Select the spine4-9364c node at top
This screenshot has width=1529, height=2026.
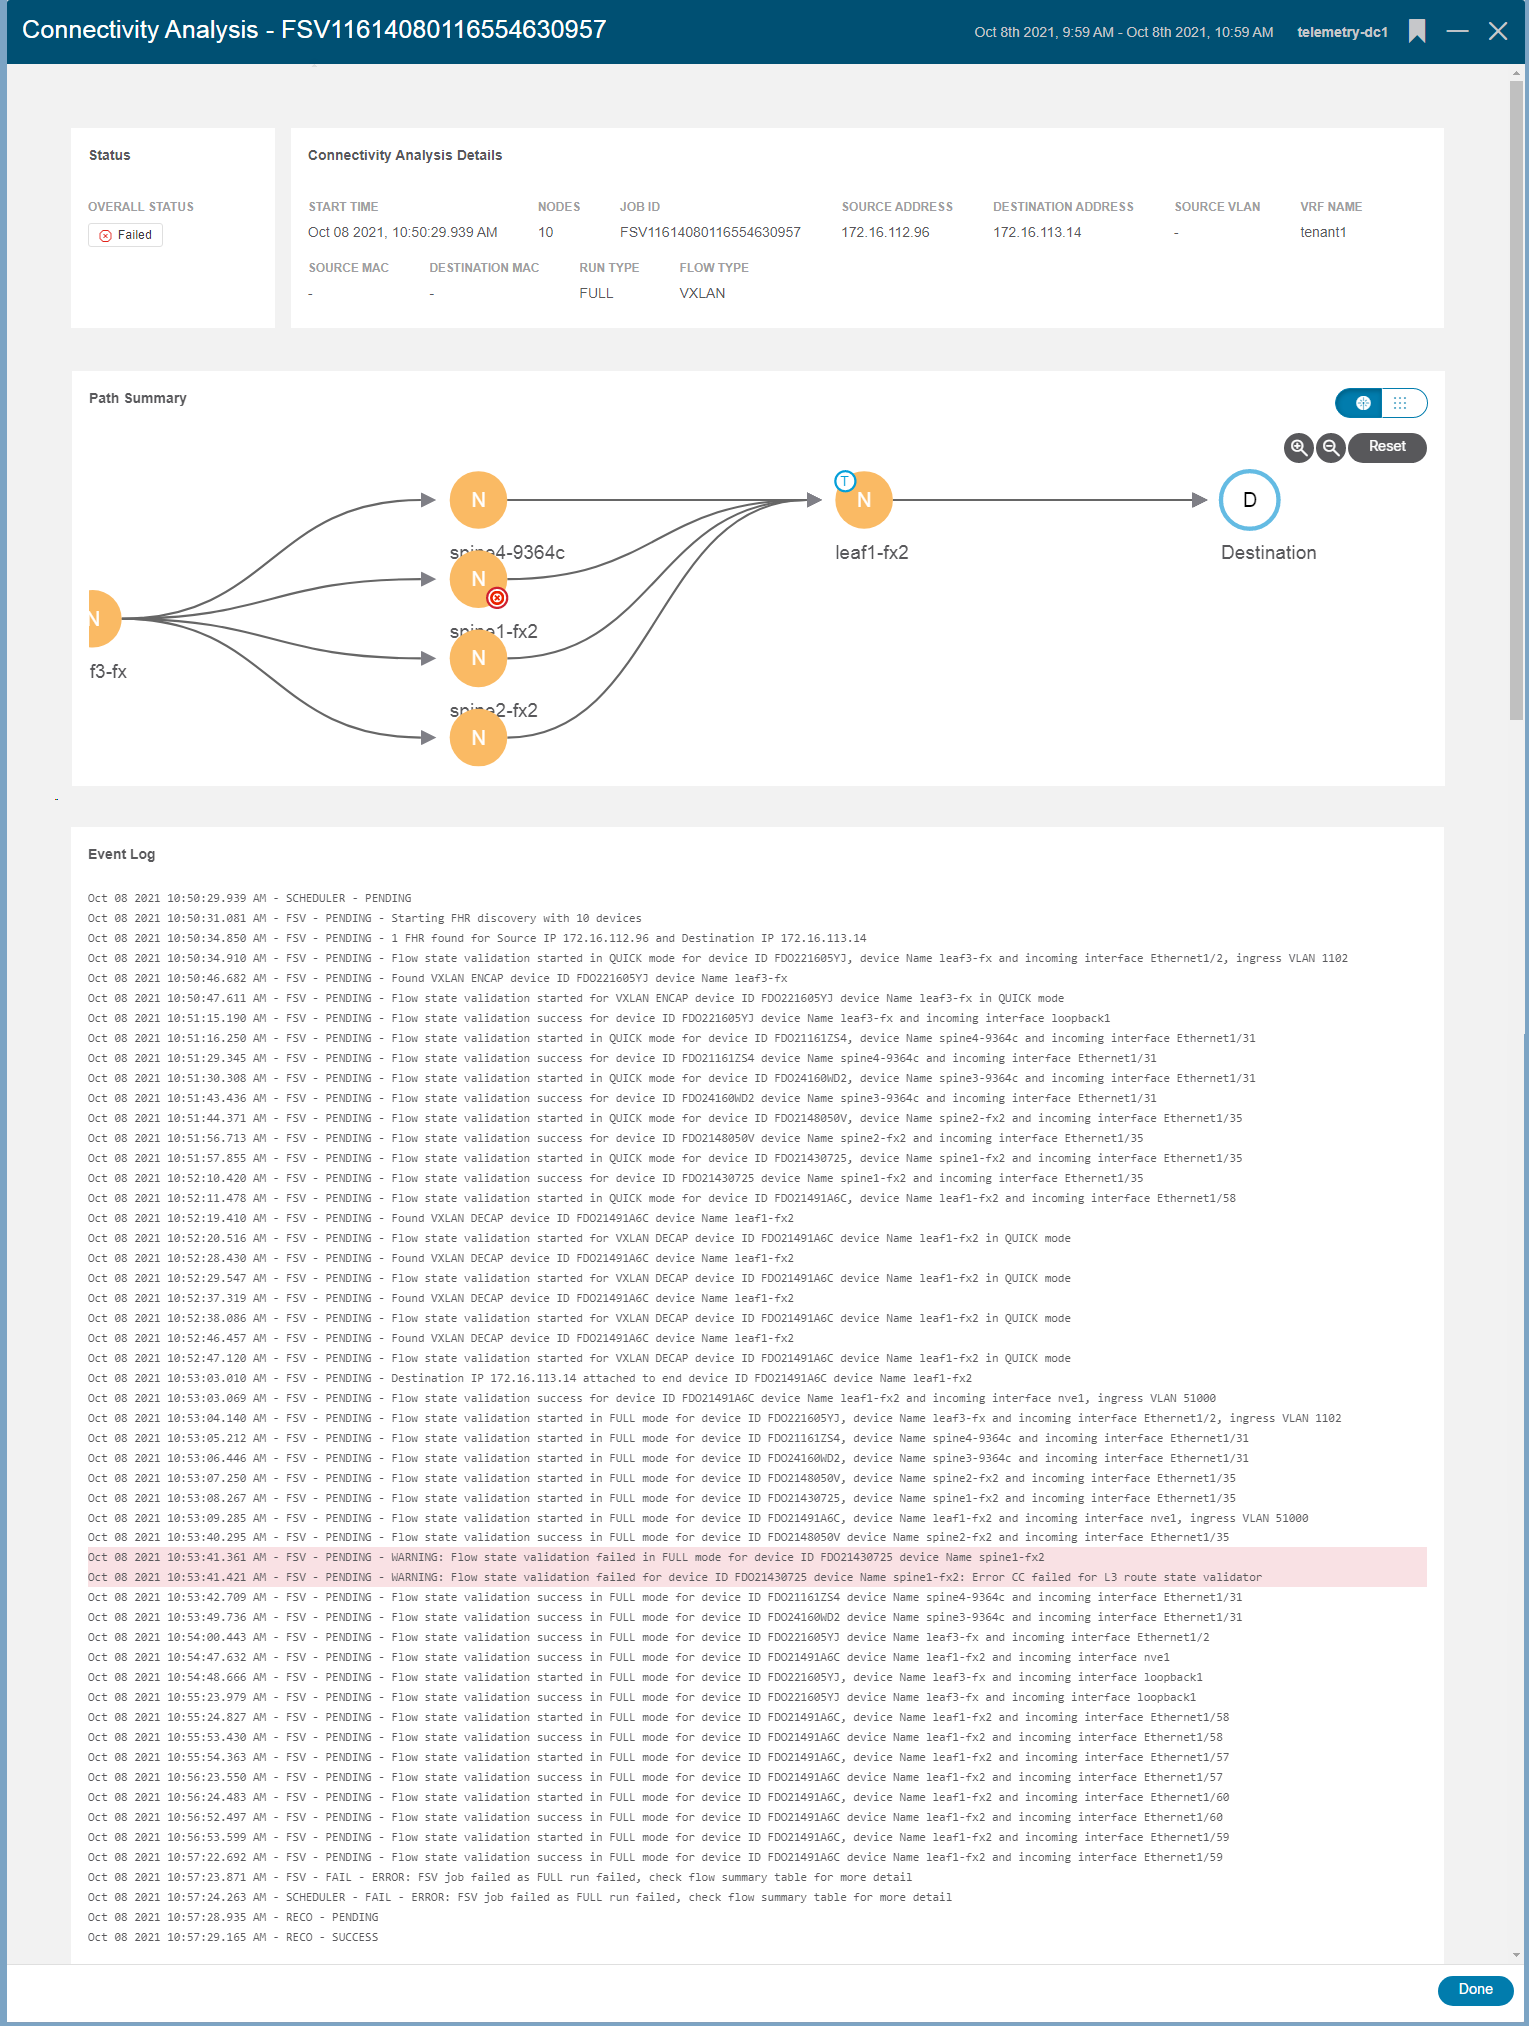(478, 500)
